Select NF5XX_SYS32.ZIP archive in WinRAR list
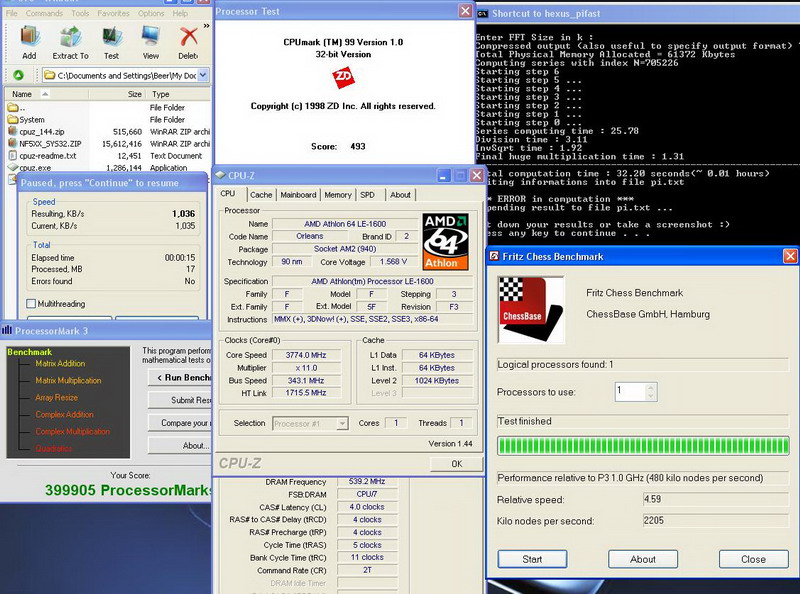Image resolution: width=800 pixels, height=594 pixels. click(50, 144)
